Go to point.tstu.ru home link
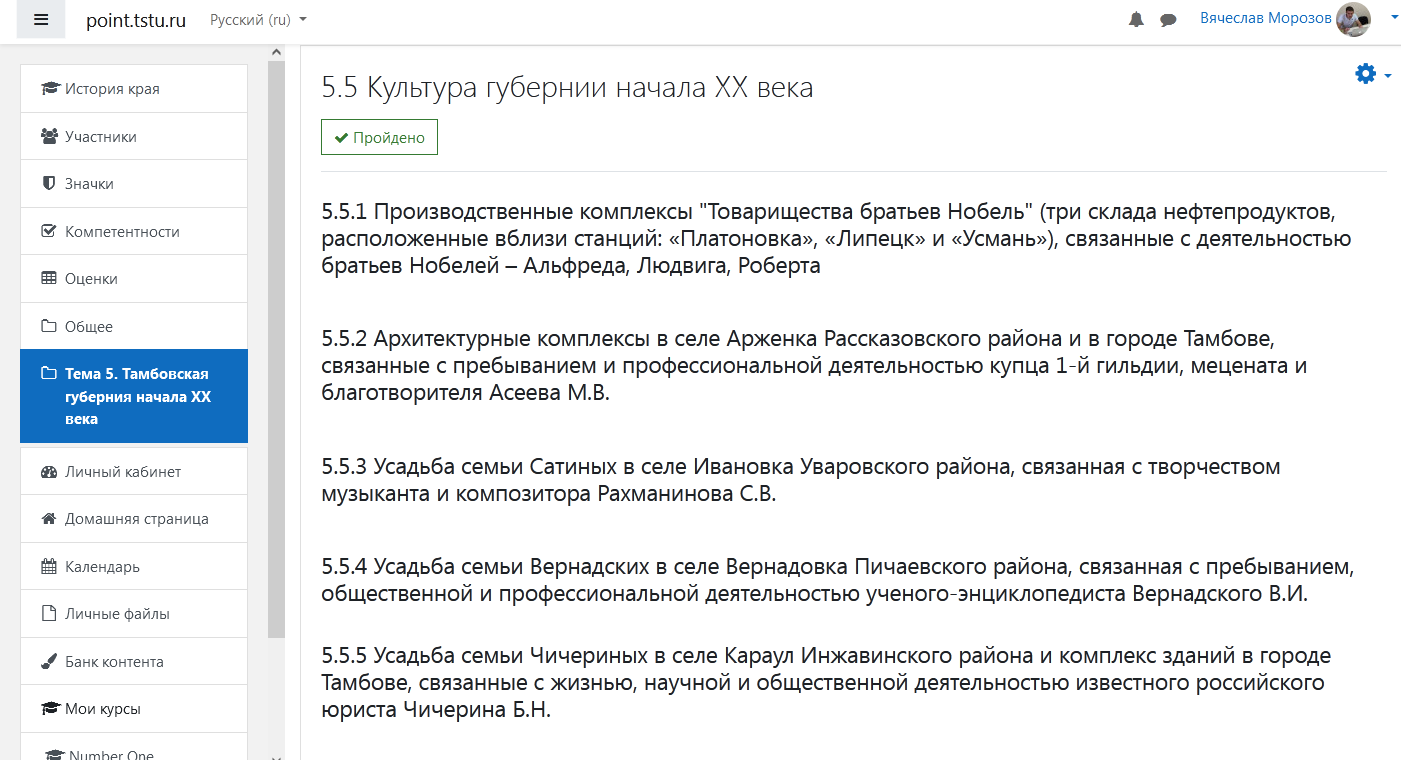1401x760 pixels. coord(136,20)
